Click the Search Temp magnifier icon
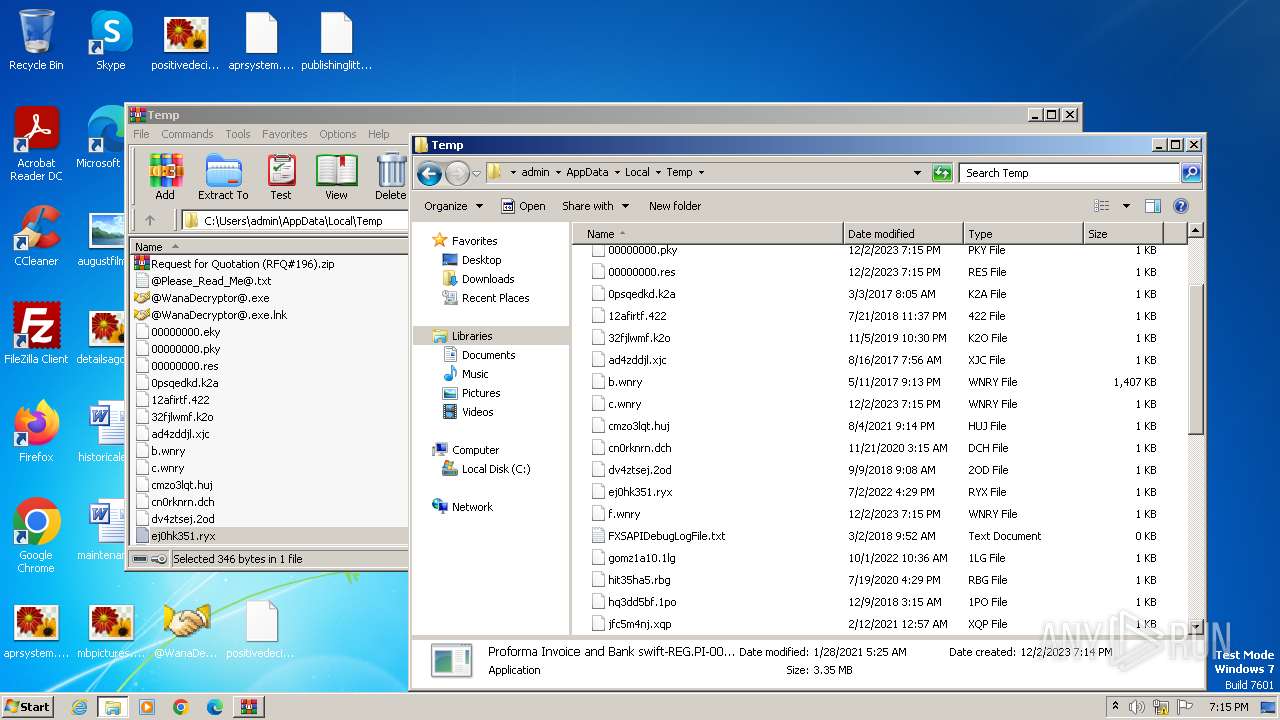Viewport: 1280px width, 720px height. (1190, 173)
